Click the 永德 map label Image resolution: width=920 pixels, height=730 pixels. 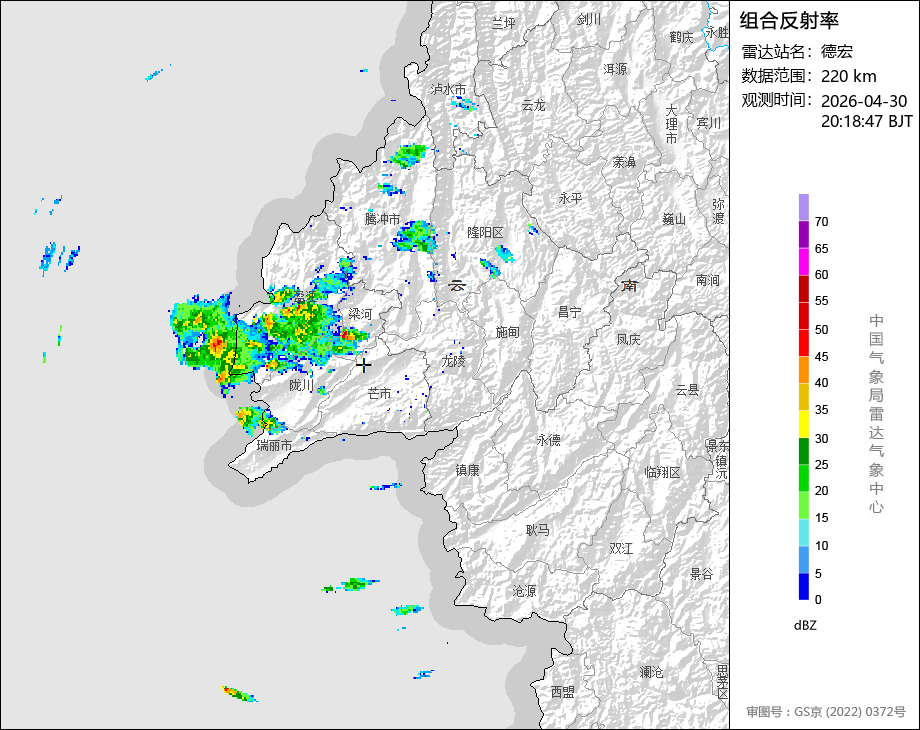[x=548, y=440]
